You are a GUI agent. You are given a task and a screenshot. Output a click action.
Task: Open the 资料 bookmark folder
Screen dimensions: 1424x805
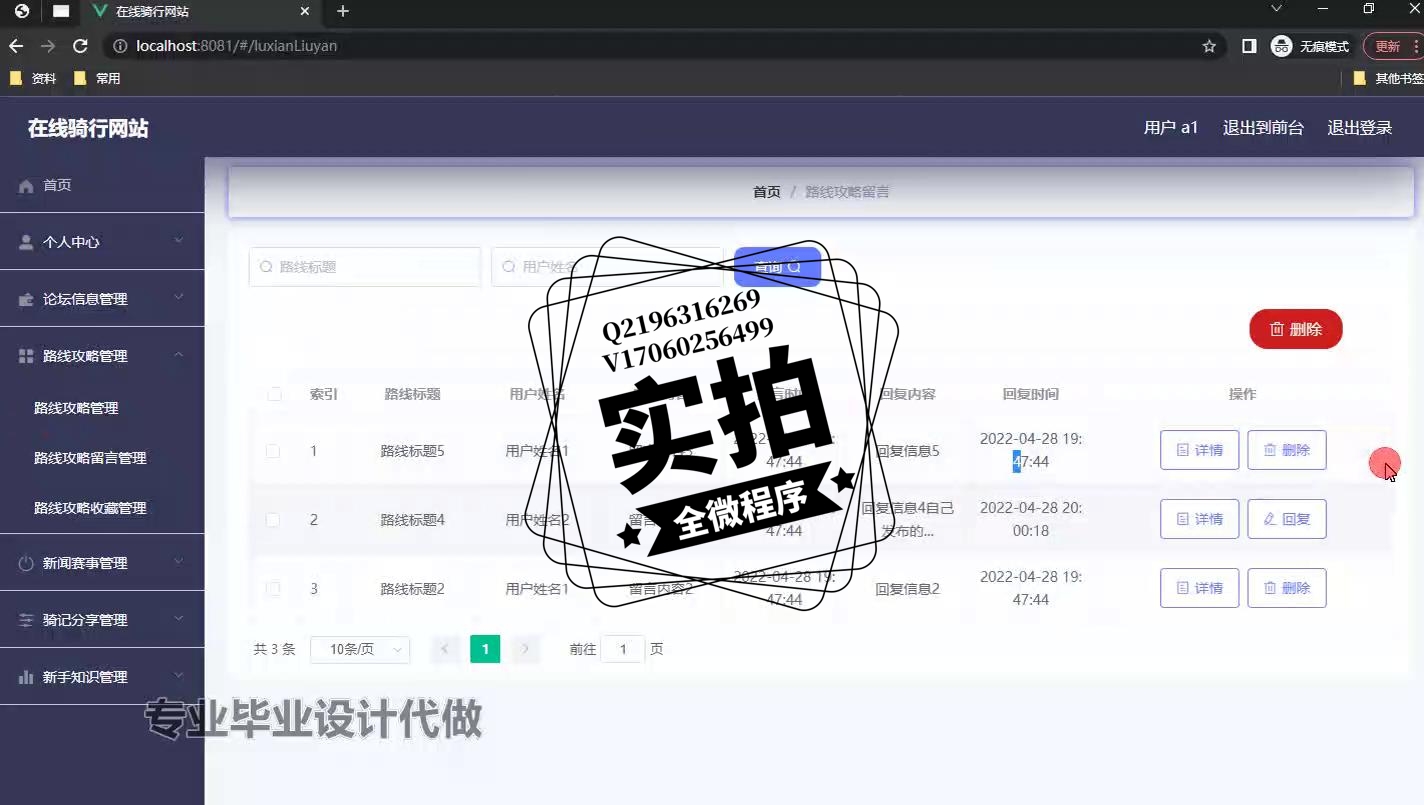32,78
